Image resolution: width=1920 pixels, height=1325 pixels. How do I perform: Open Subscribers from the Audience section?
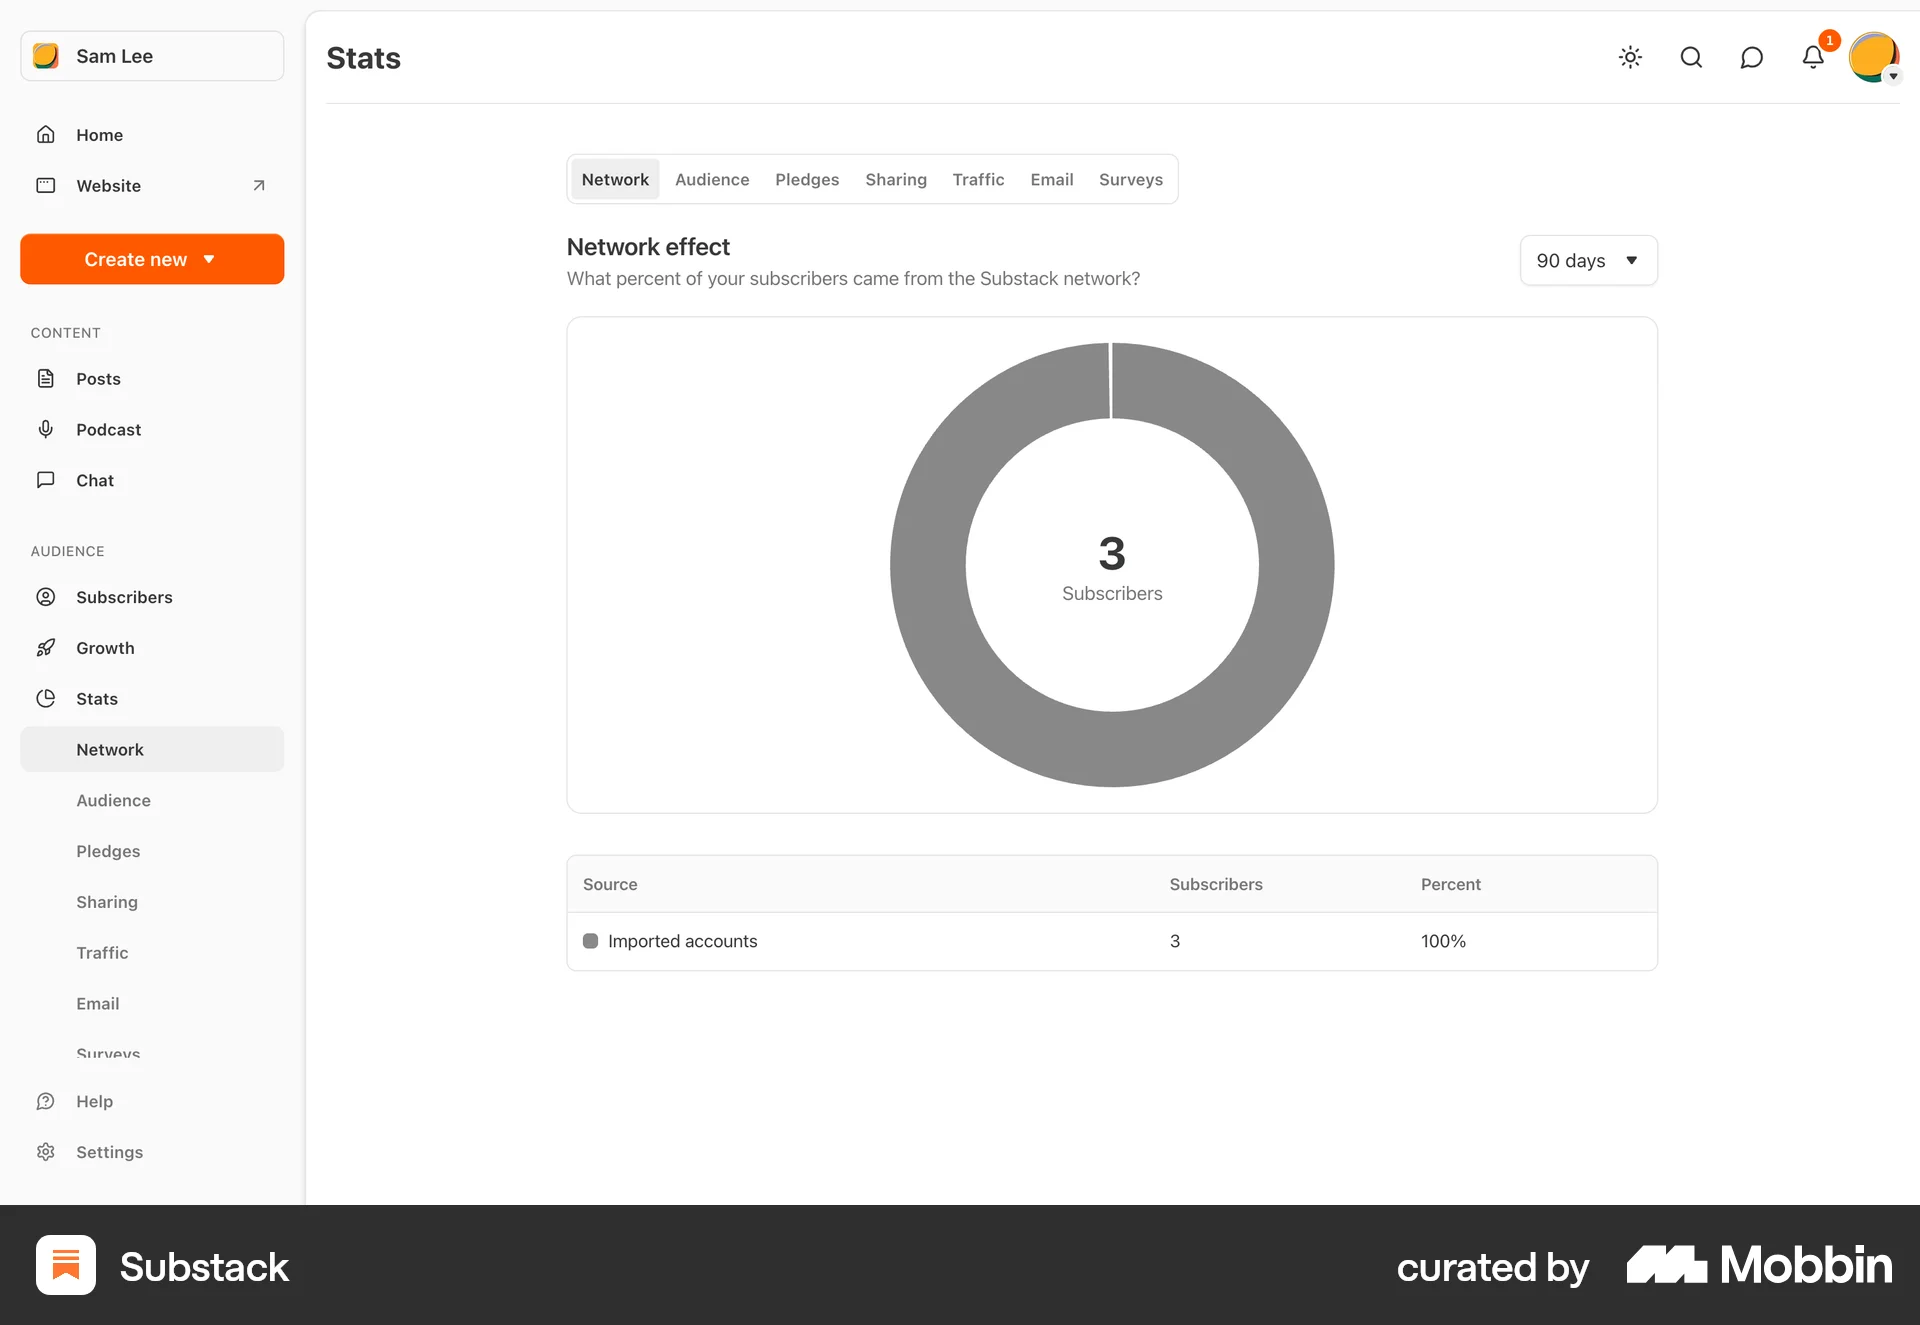click(x=123, y=597)
